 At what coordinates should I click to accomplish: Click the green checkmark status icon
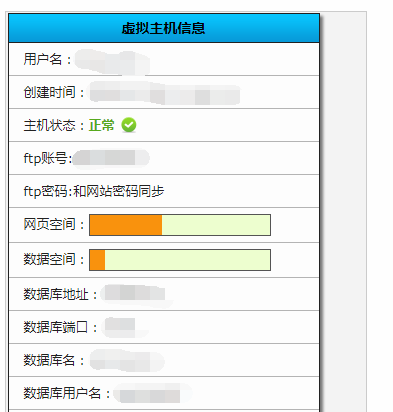point(129,125)
